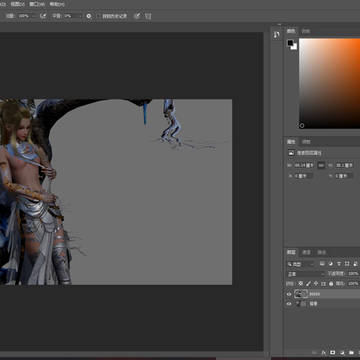Toggle pressure-controls-size icon in options bar
The width and height of the screenshot is (360, 360).
pyautogui.click(x=137, y=16)
